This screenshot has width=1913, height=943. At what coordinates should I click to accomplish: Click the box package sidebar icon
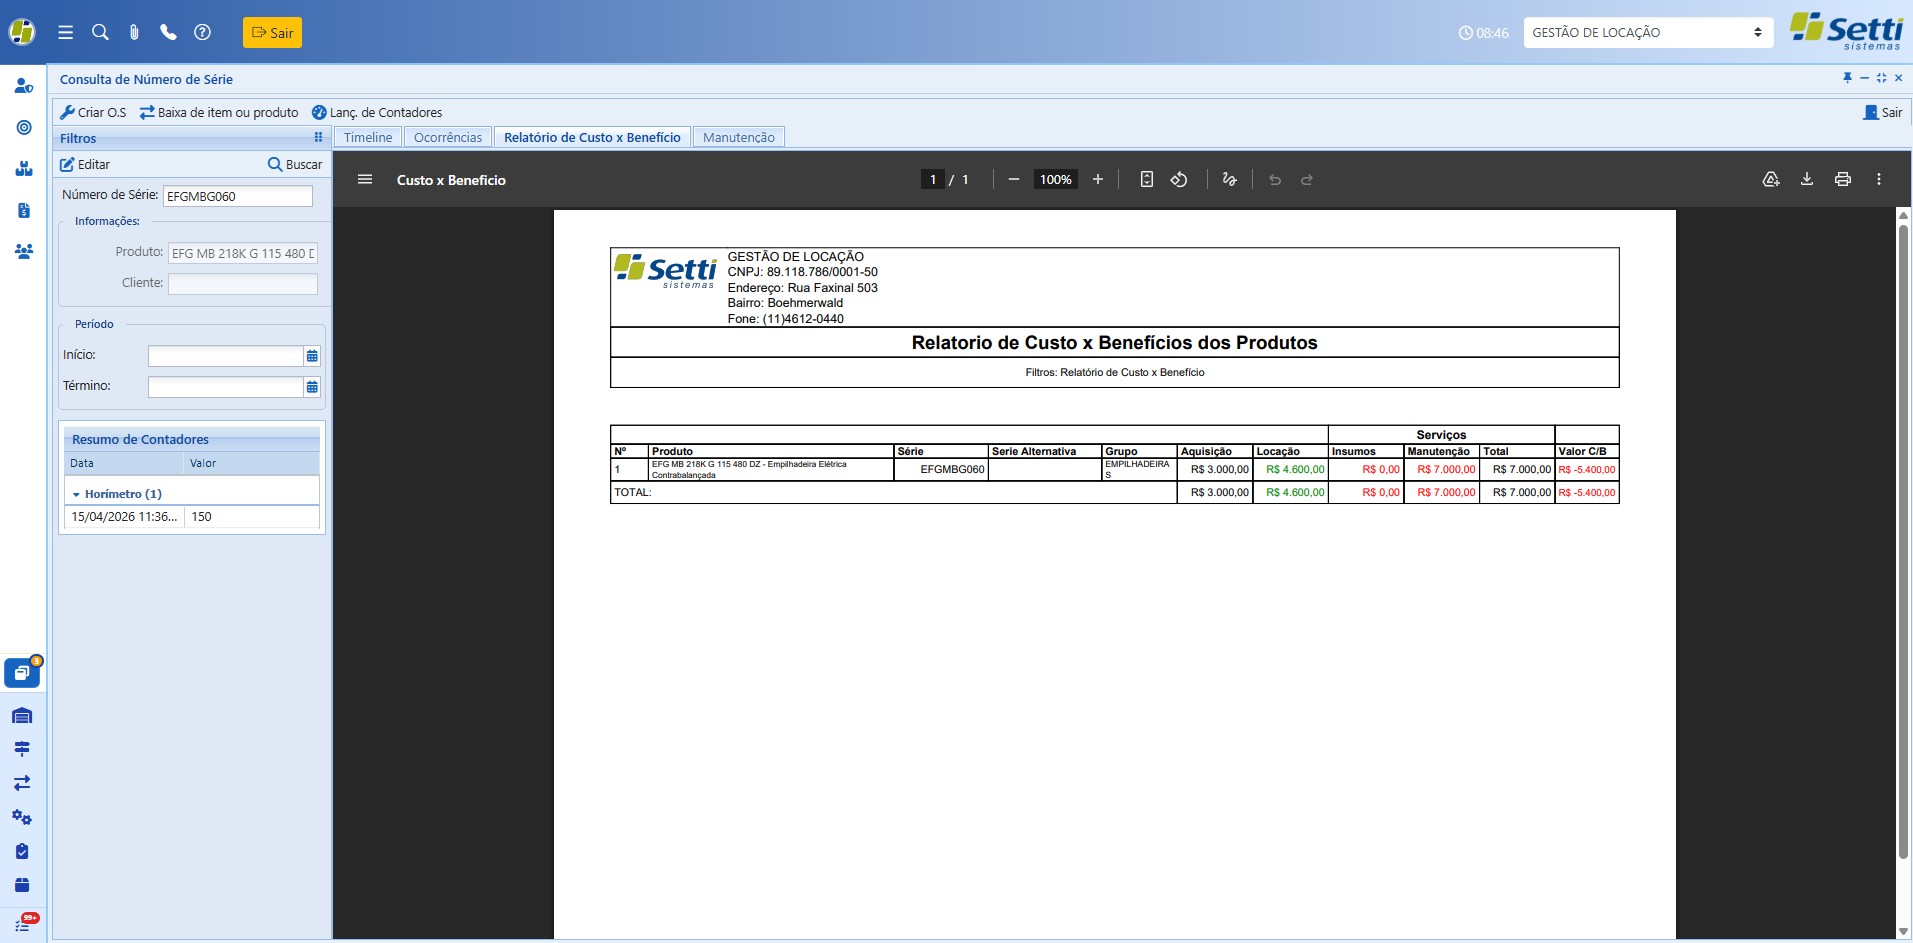[22, 885]
